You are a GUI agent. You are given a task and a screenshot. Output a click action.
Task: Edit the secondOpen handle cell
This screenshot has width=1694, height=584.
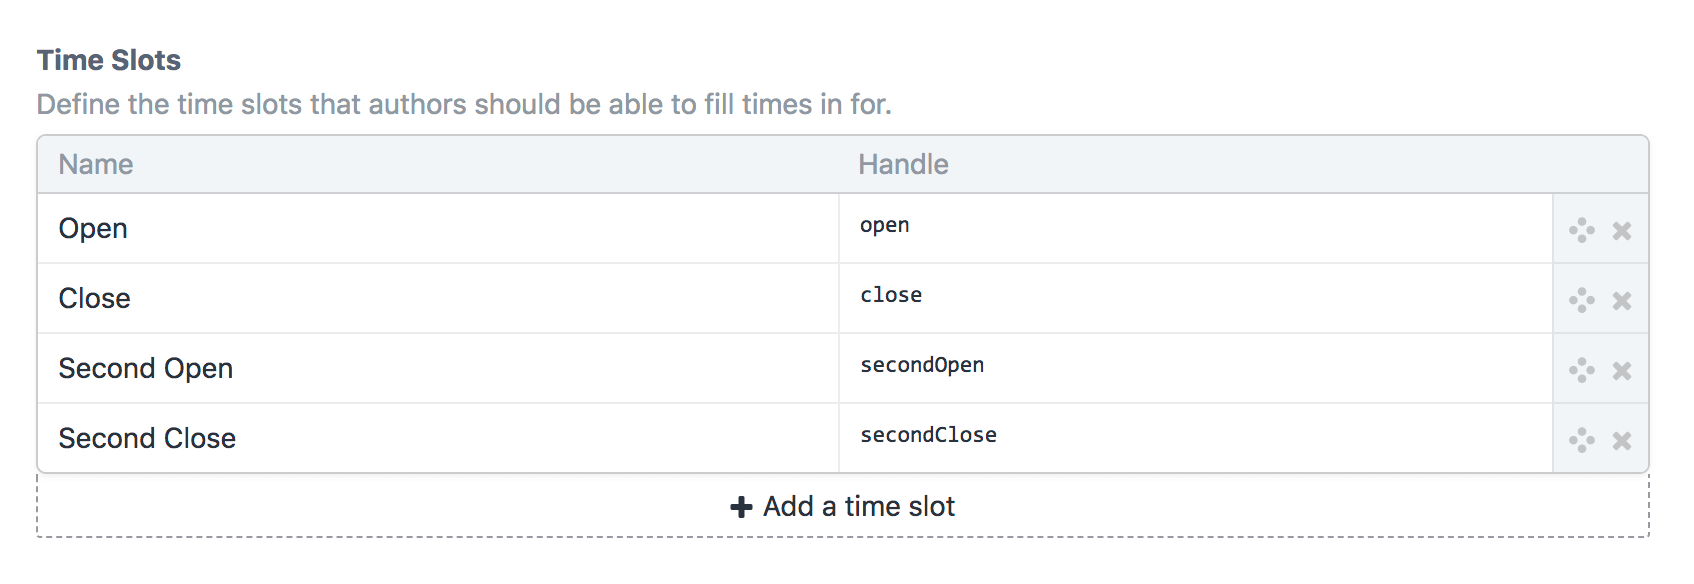[1196, 369]
